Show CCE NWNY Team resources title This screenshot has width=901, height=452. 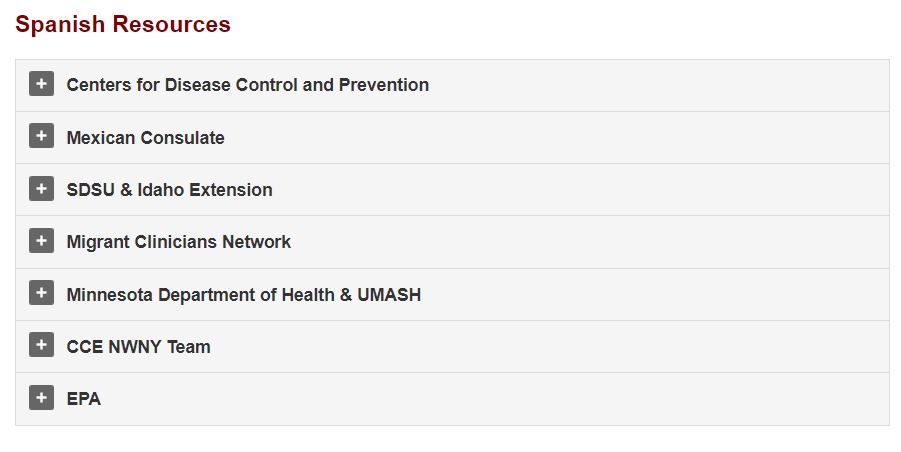138,347
